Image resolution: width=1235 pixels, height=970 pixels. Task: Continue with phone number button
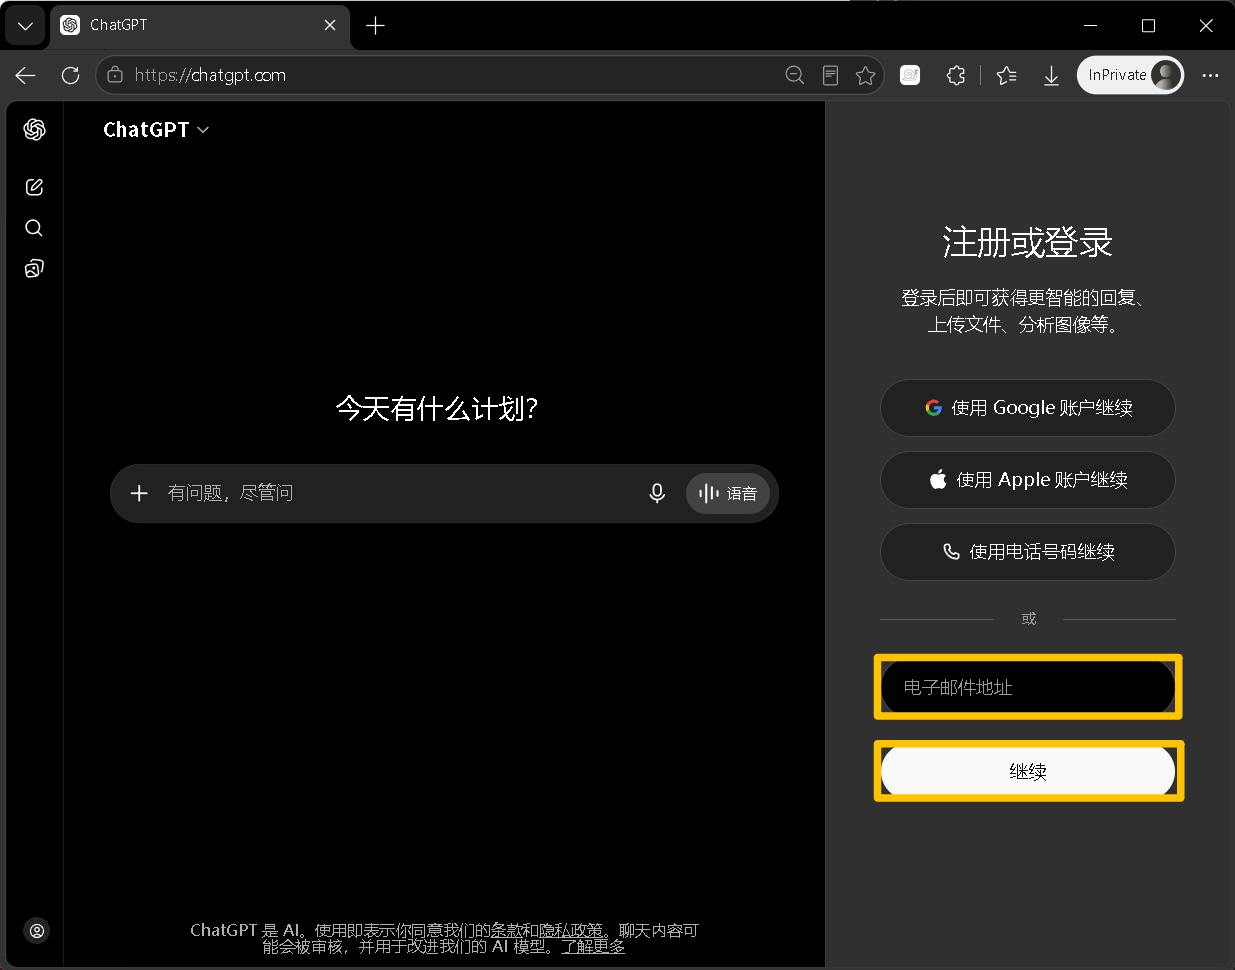1028,552
